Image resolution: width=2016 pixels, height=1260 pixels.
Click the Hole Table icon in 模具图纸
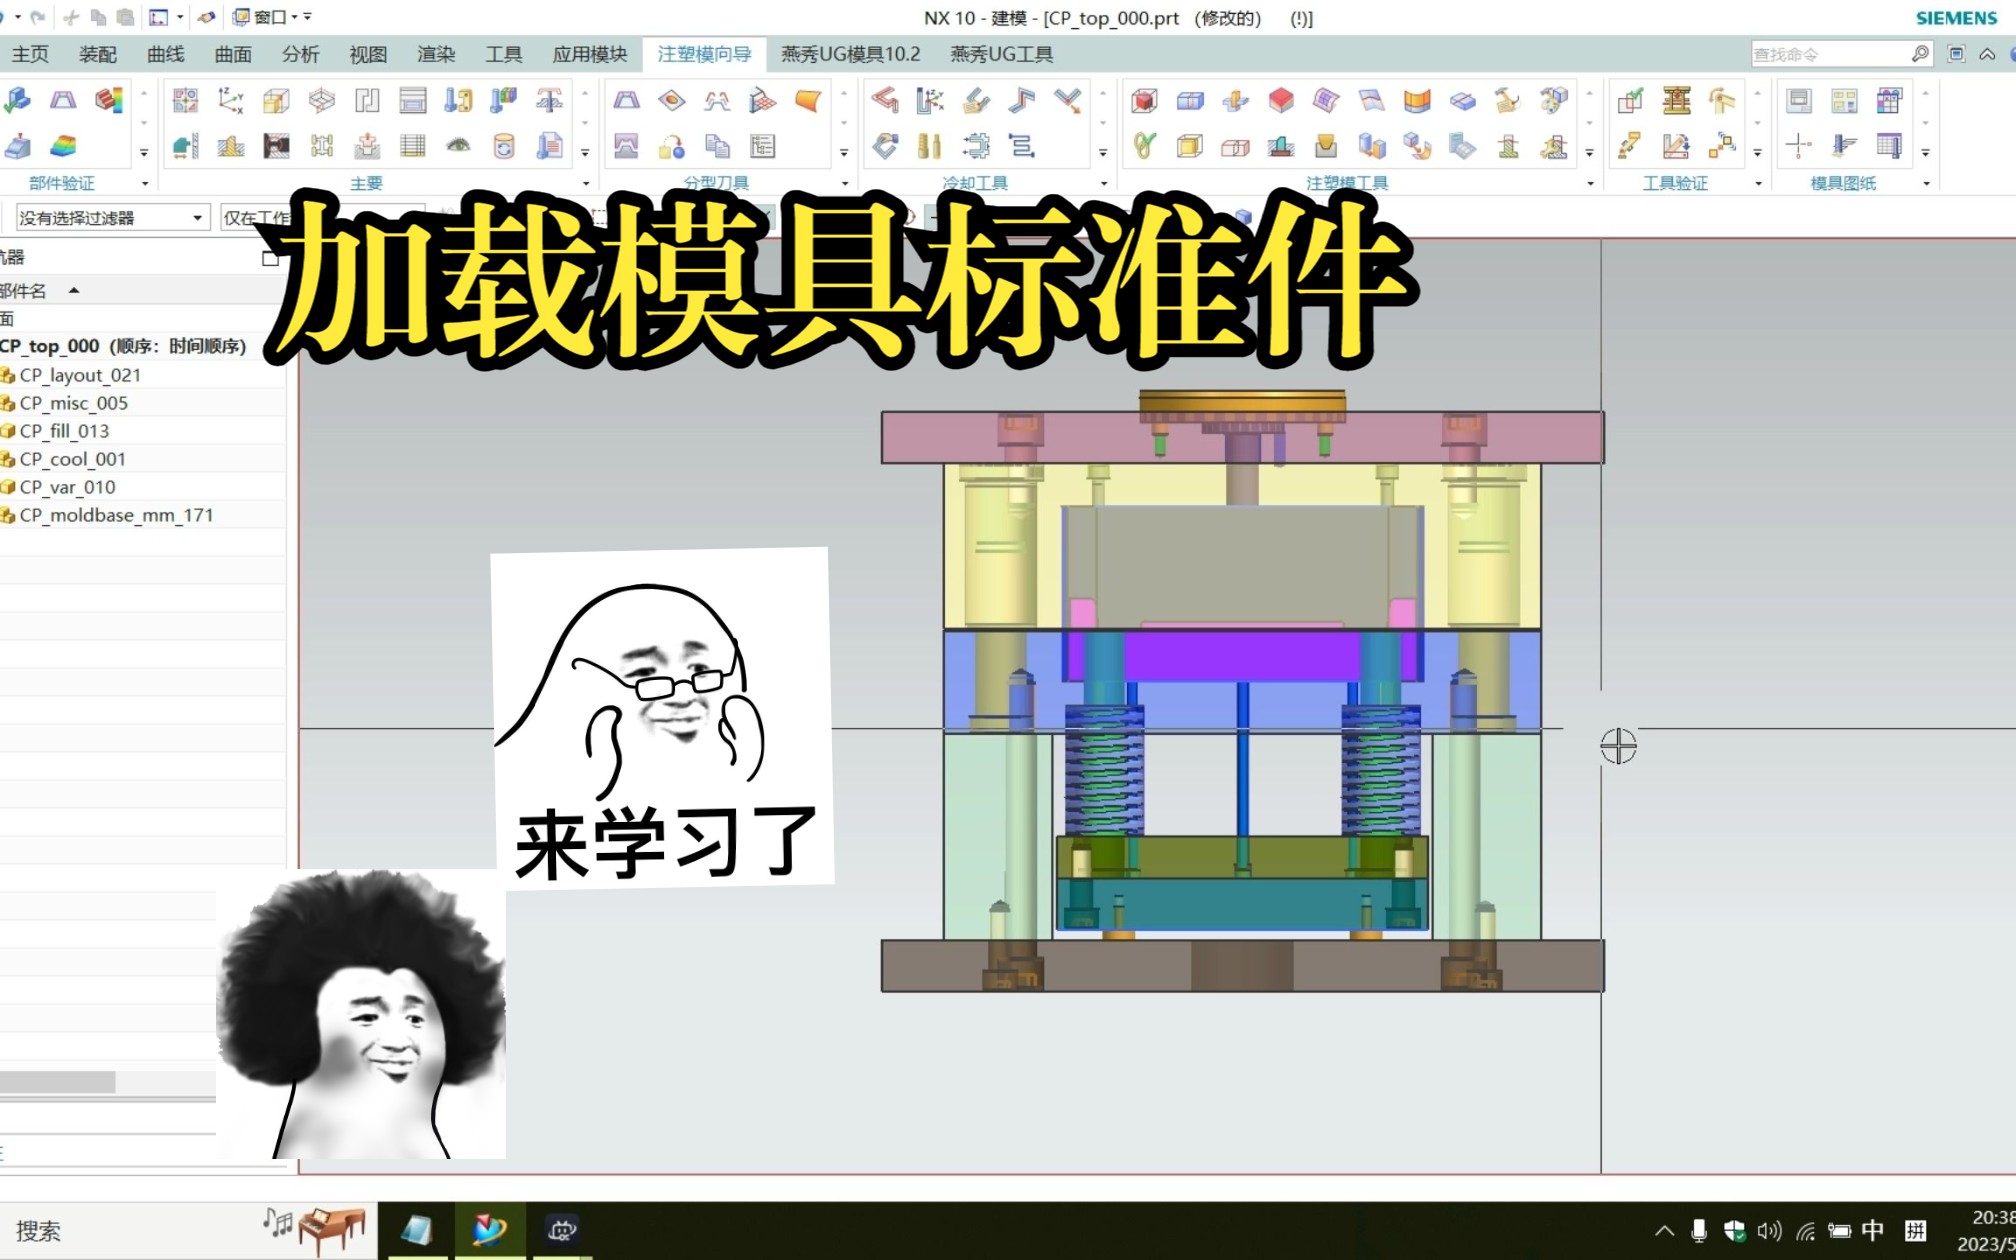1890,100
